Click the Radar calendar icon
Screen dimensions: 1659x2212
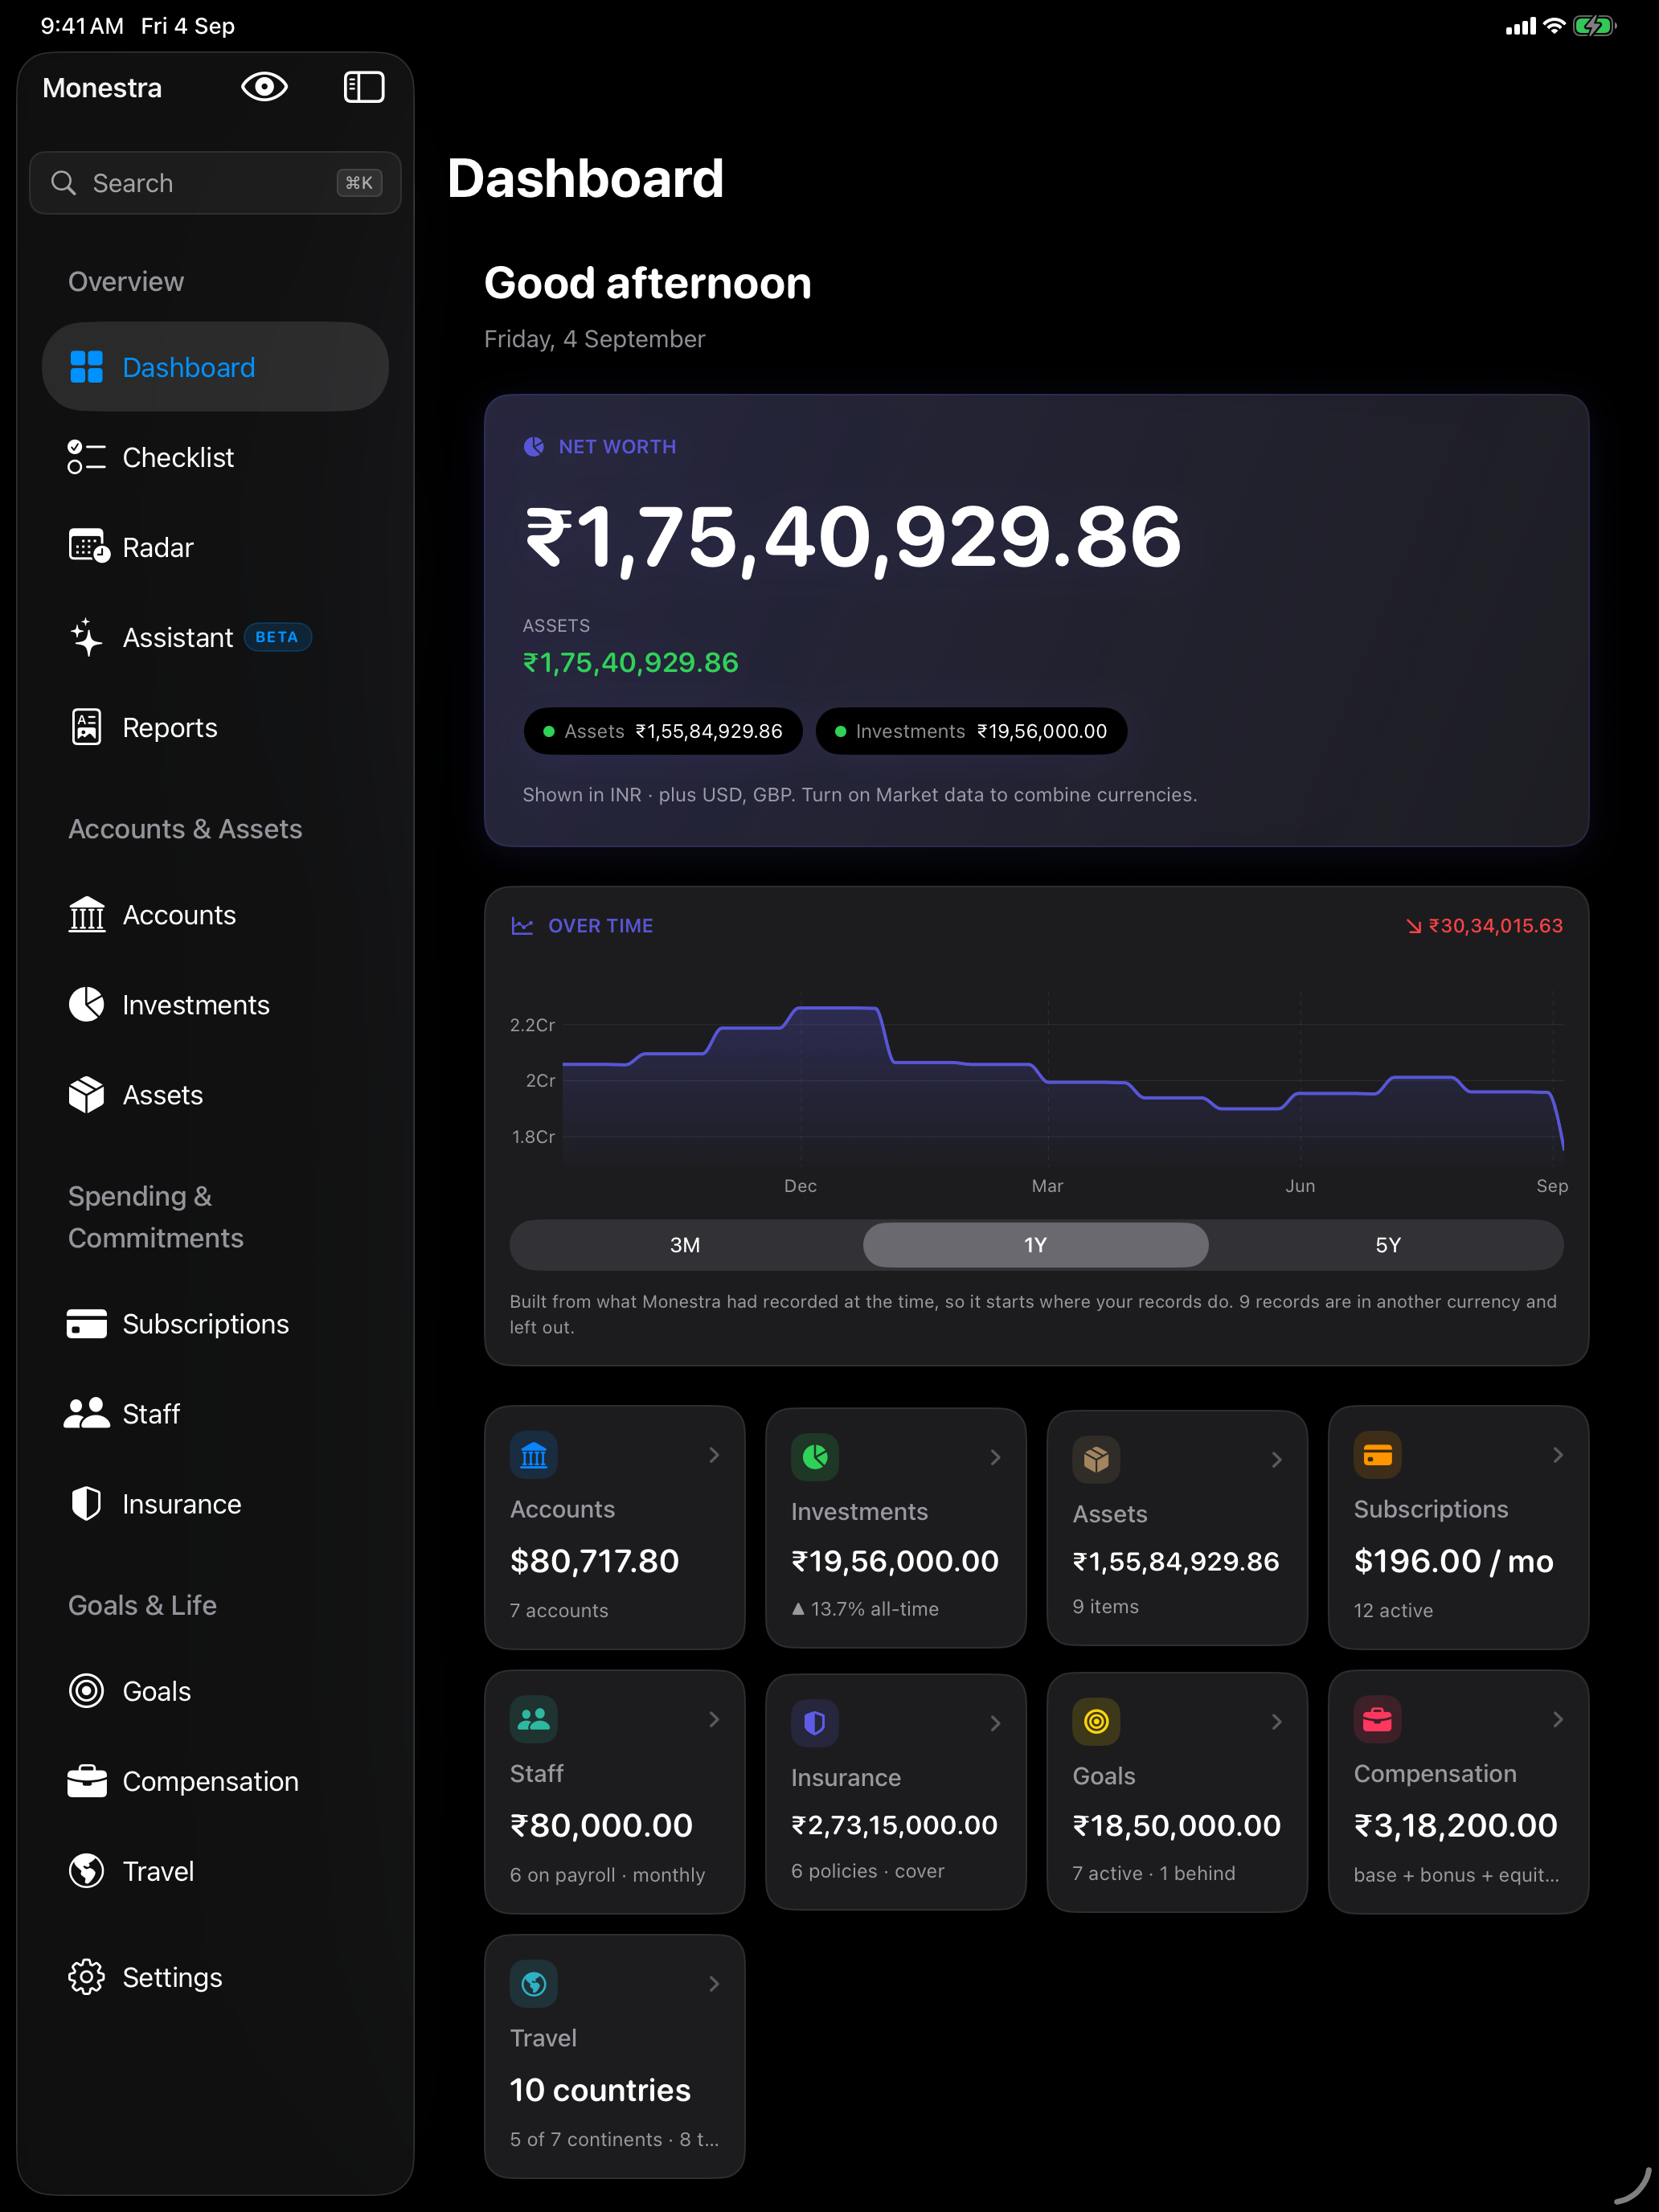(x=88, y=547)
